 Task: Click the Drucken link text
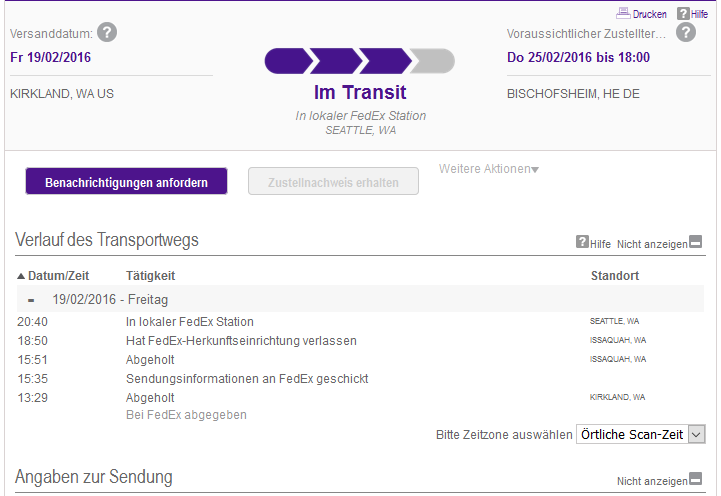[x=649, y=14]
